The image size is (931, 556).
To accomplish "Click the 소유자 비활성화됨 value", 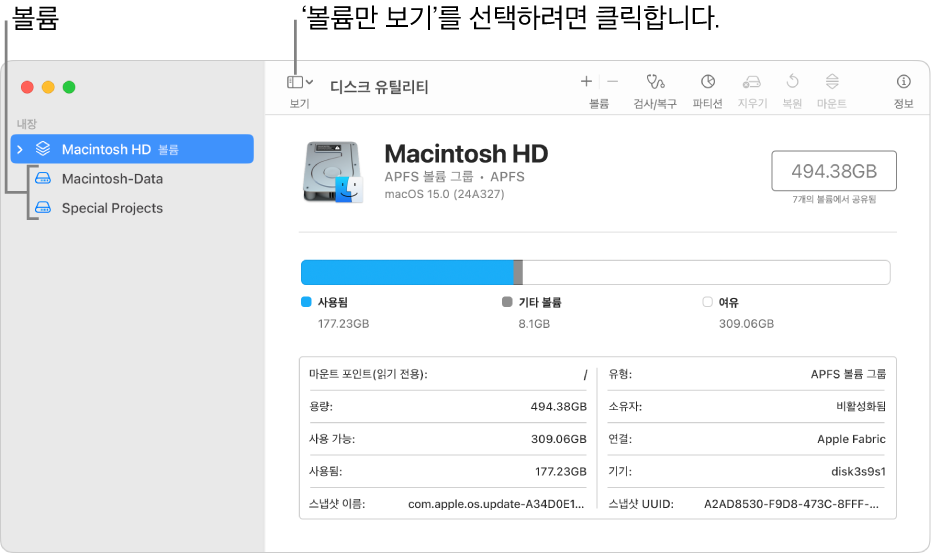I will point(860,406).
